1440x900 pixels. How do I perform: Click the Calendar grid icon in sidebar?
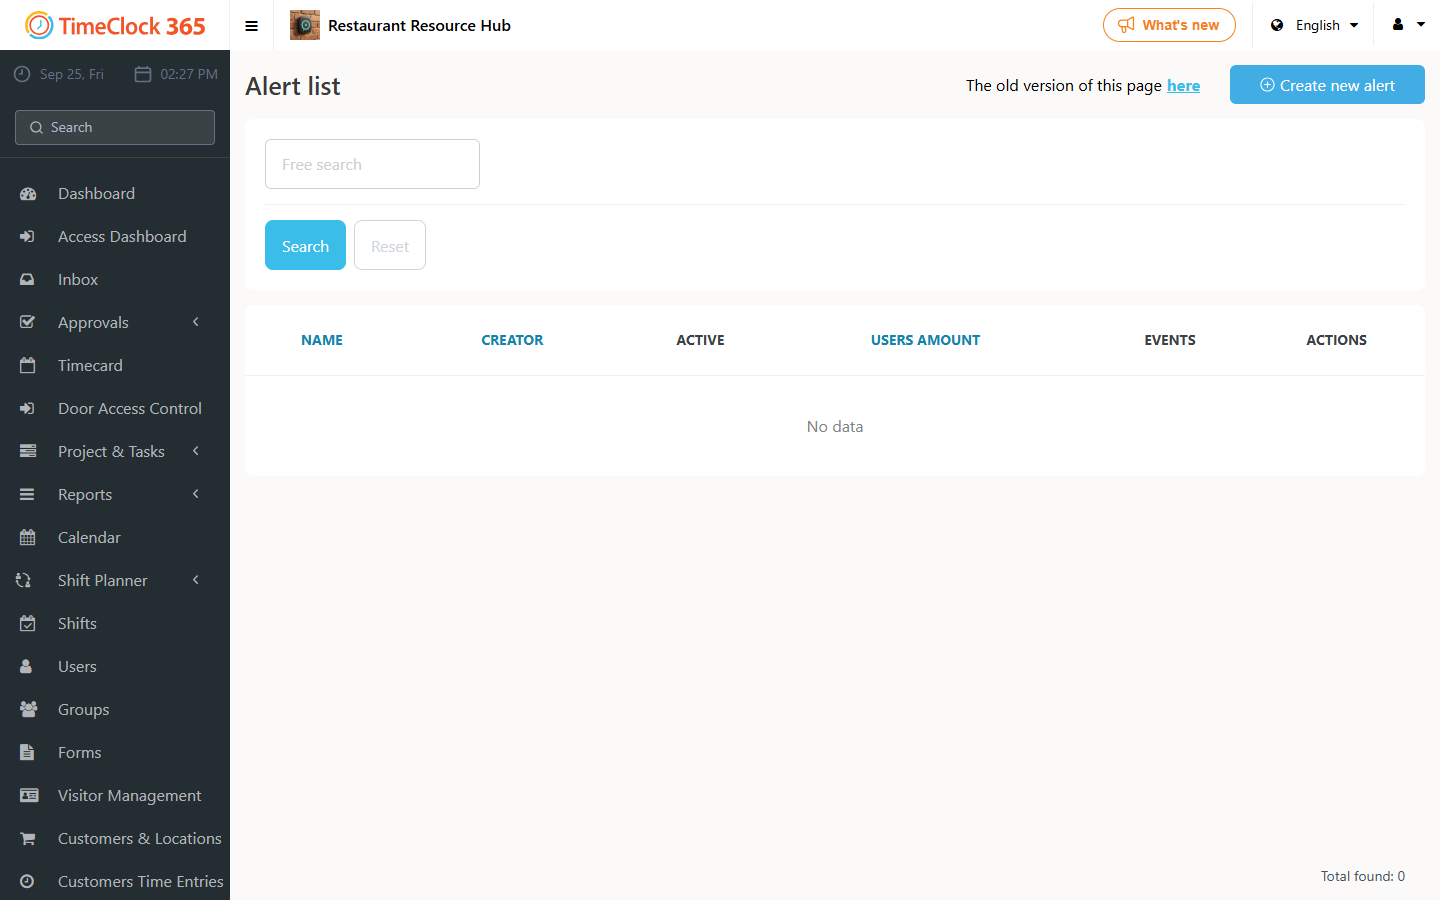(27, 537)
